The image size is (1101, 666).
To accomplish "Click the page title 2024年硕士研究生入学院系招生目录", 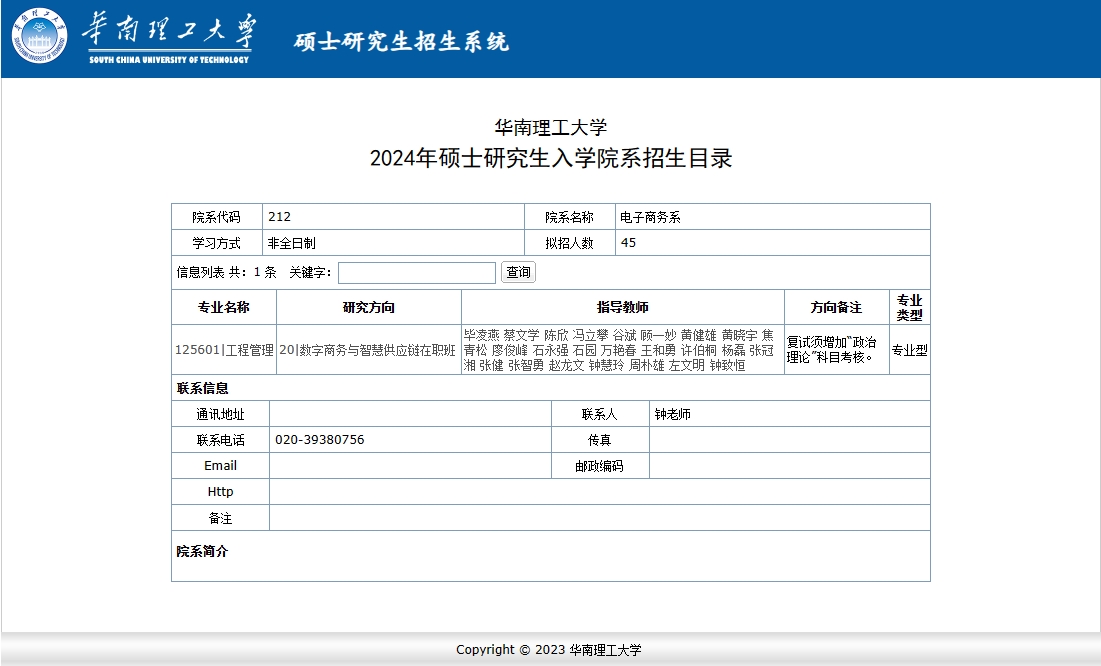I will point(551,158).
